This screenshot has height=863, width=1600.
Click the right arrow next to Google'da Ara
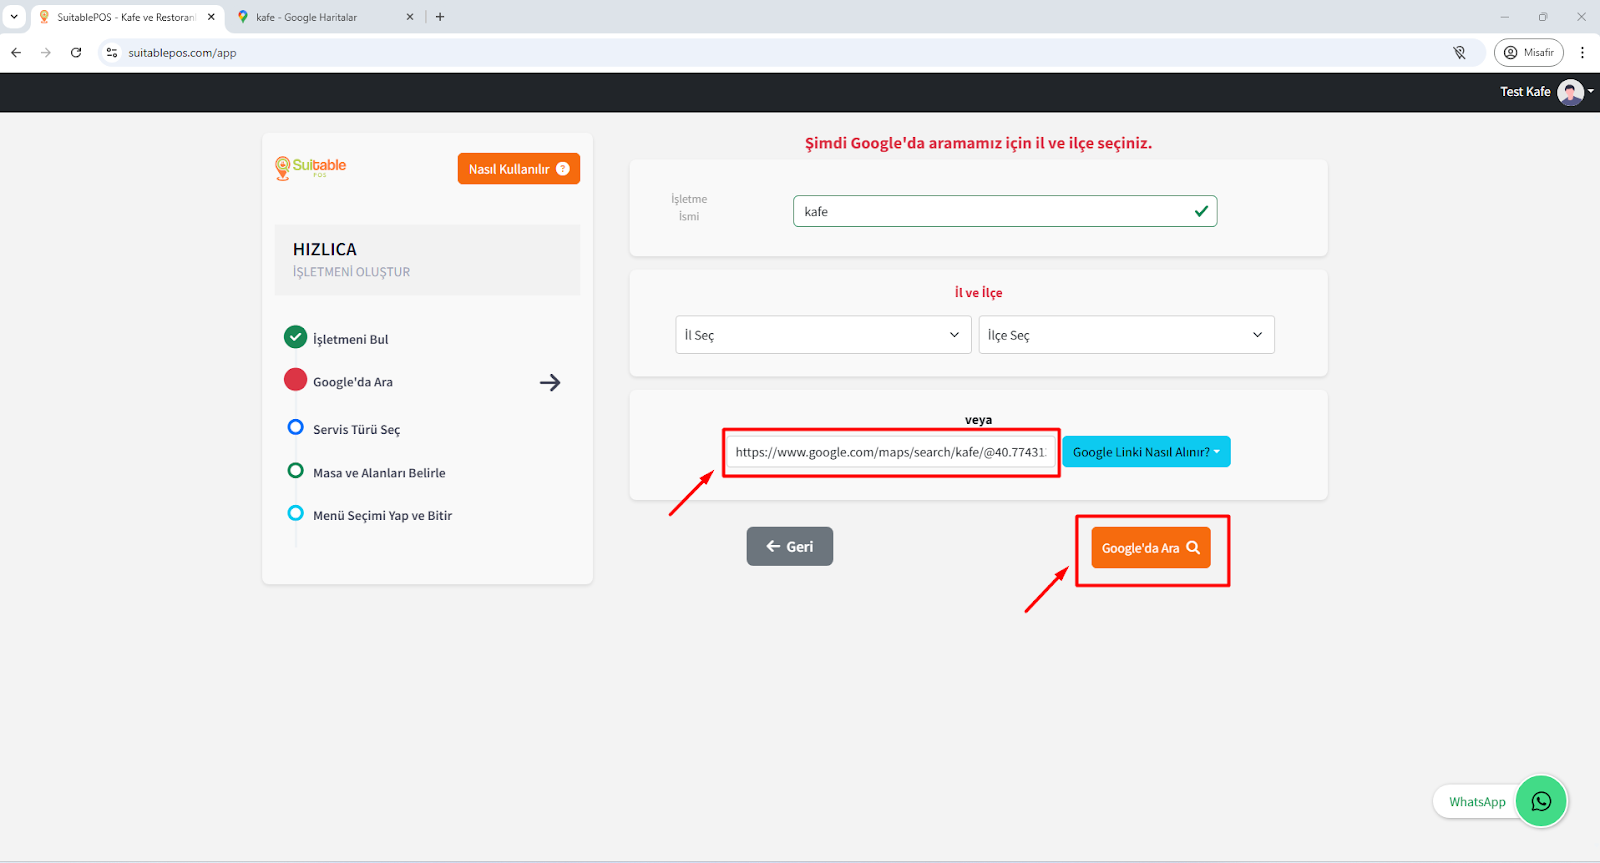[550, 382]
